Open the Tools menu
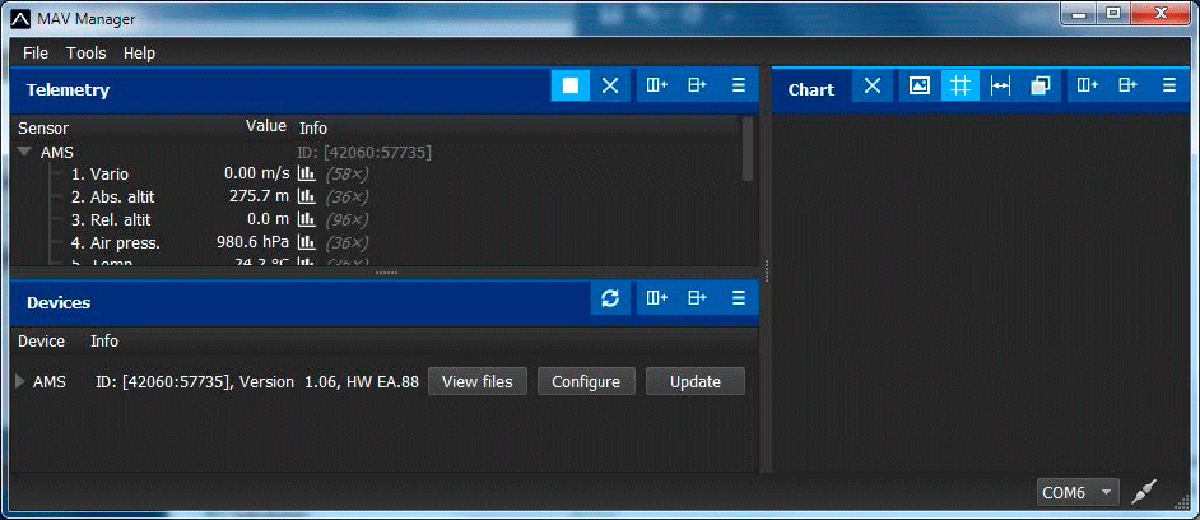The image size is (1200, 520). 86,53
